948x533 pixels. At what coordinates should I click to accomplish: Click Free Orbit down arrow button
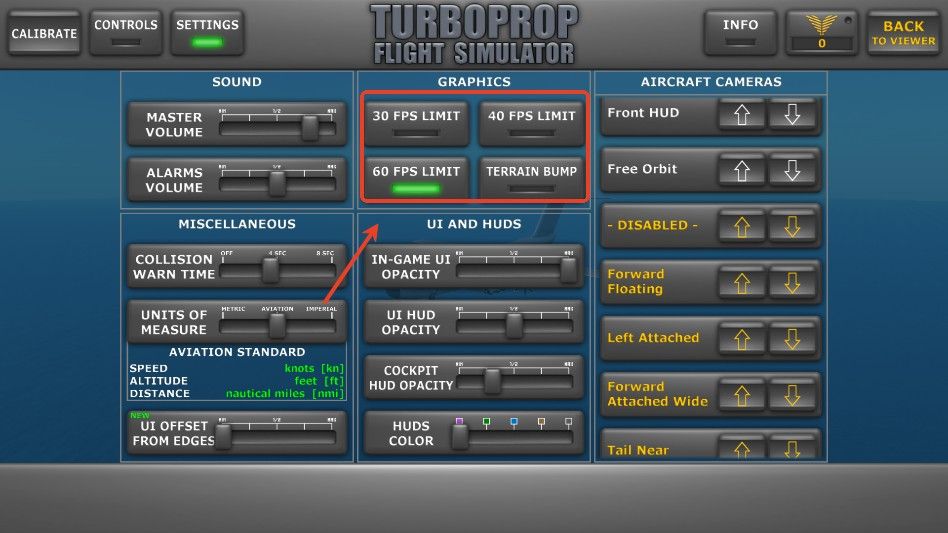[x=791, y=171]
